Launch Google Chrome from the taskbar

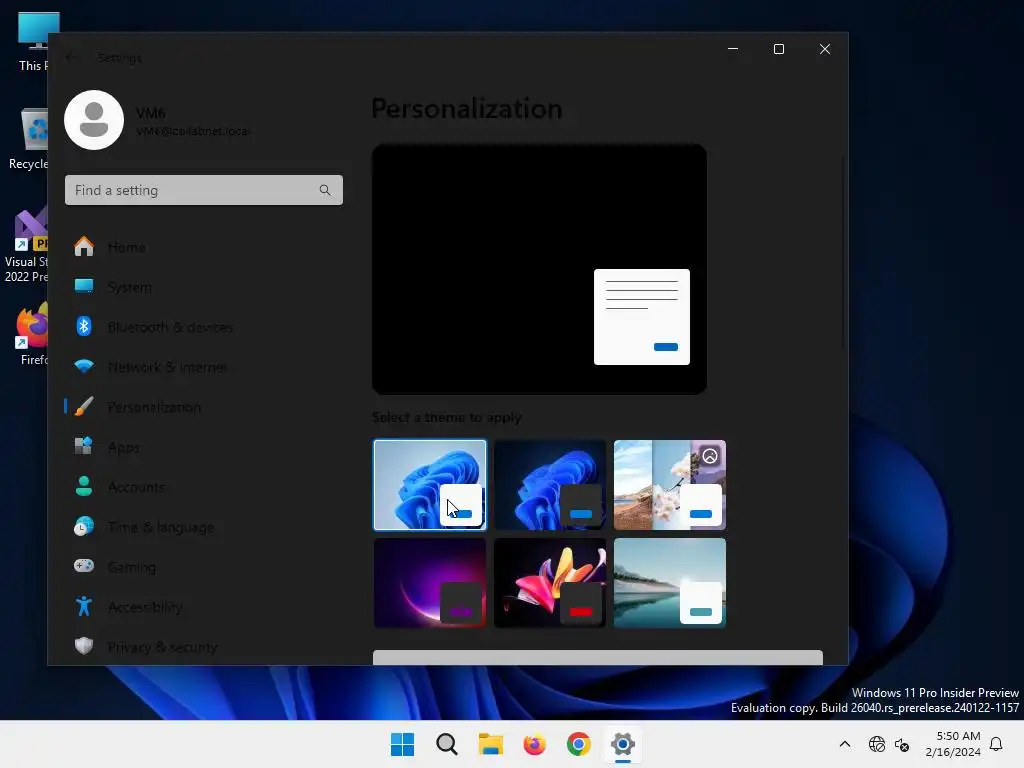579,744
